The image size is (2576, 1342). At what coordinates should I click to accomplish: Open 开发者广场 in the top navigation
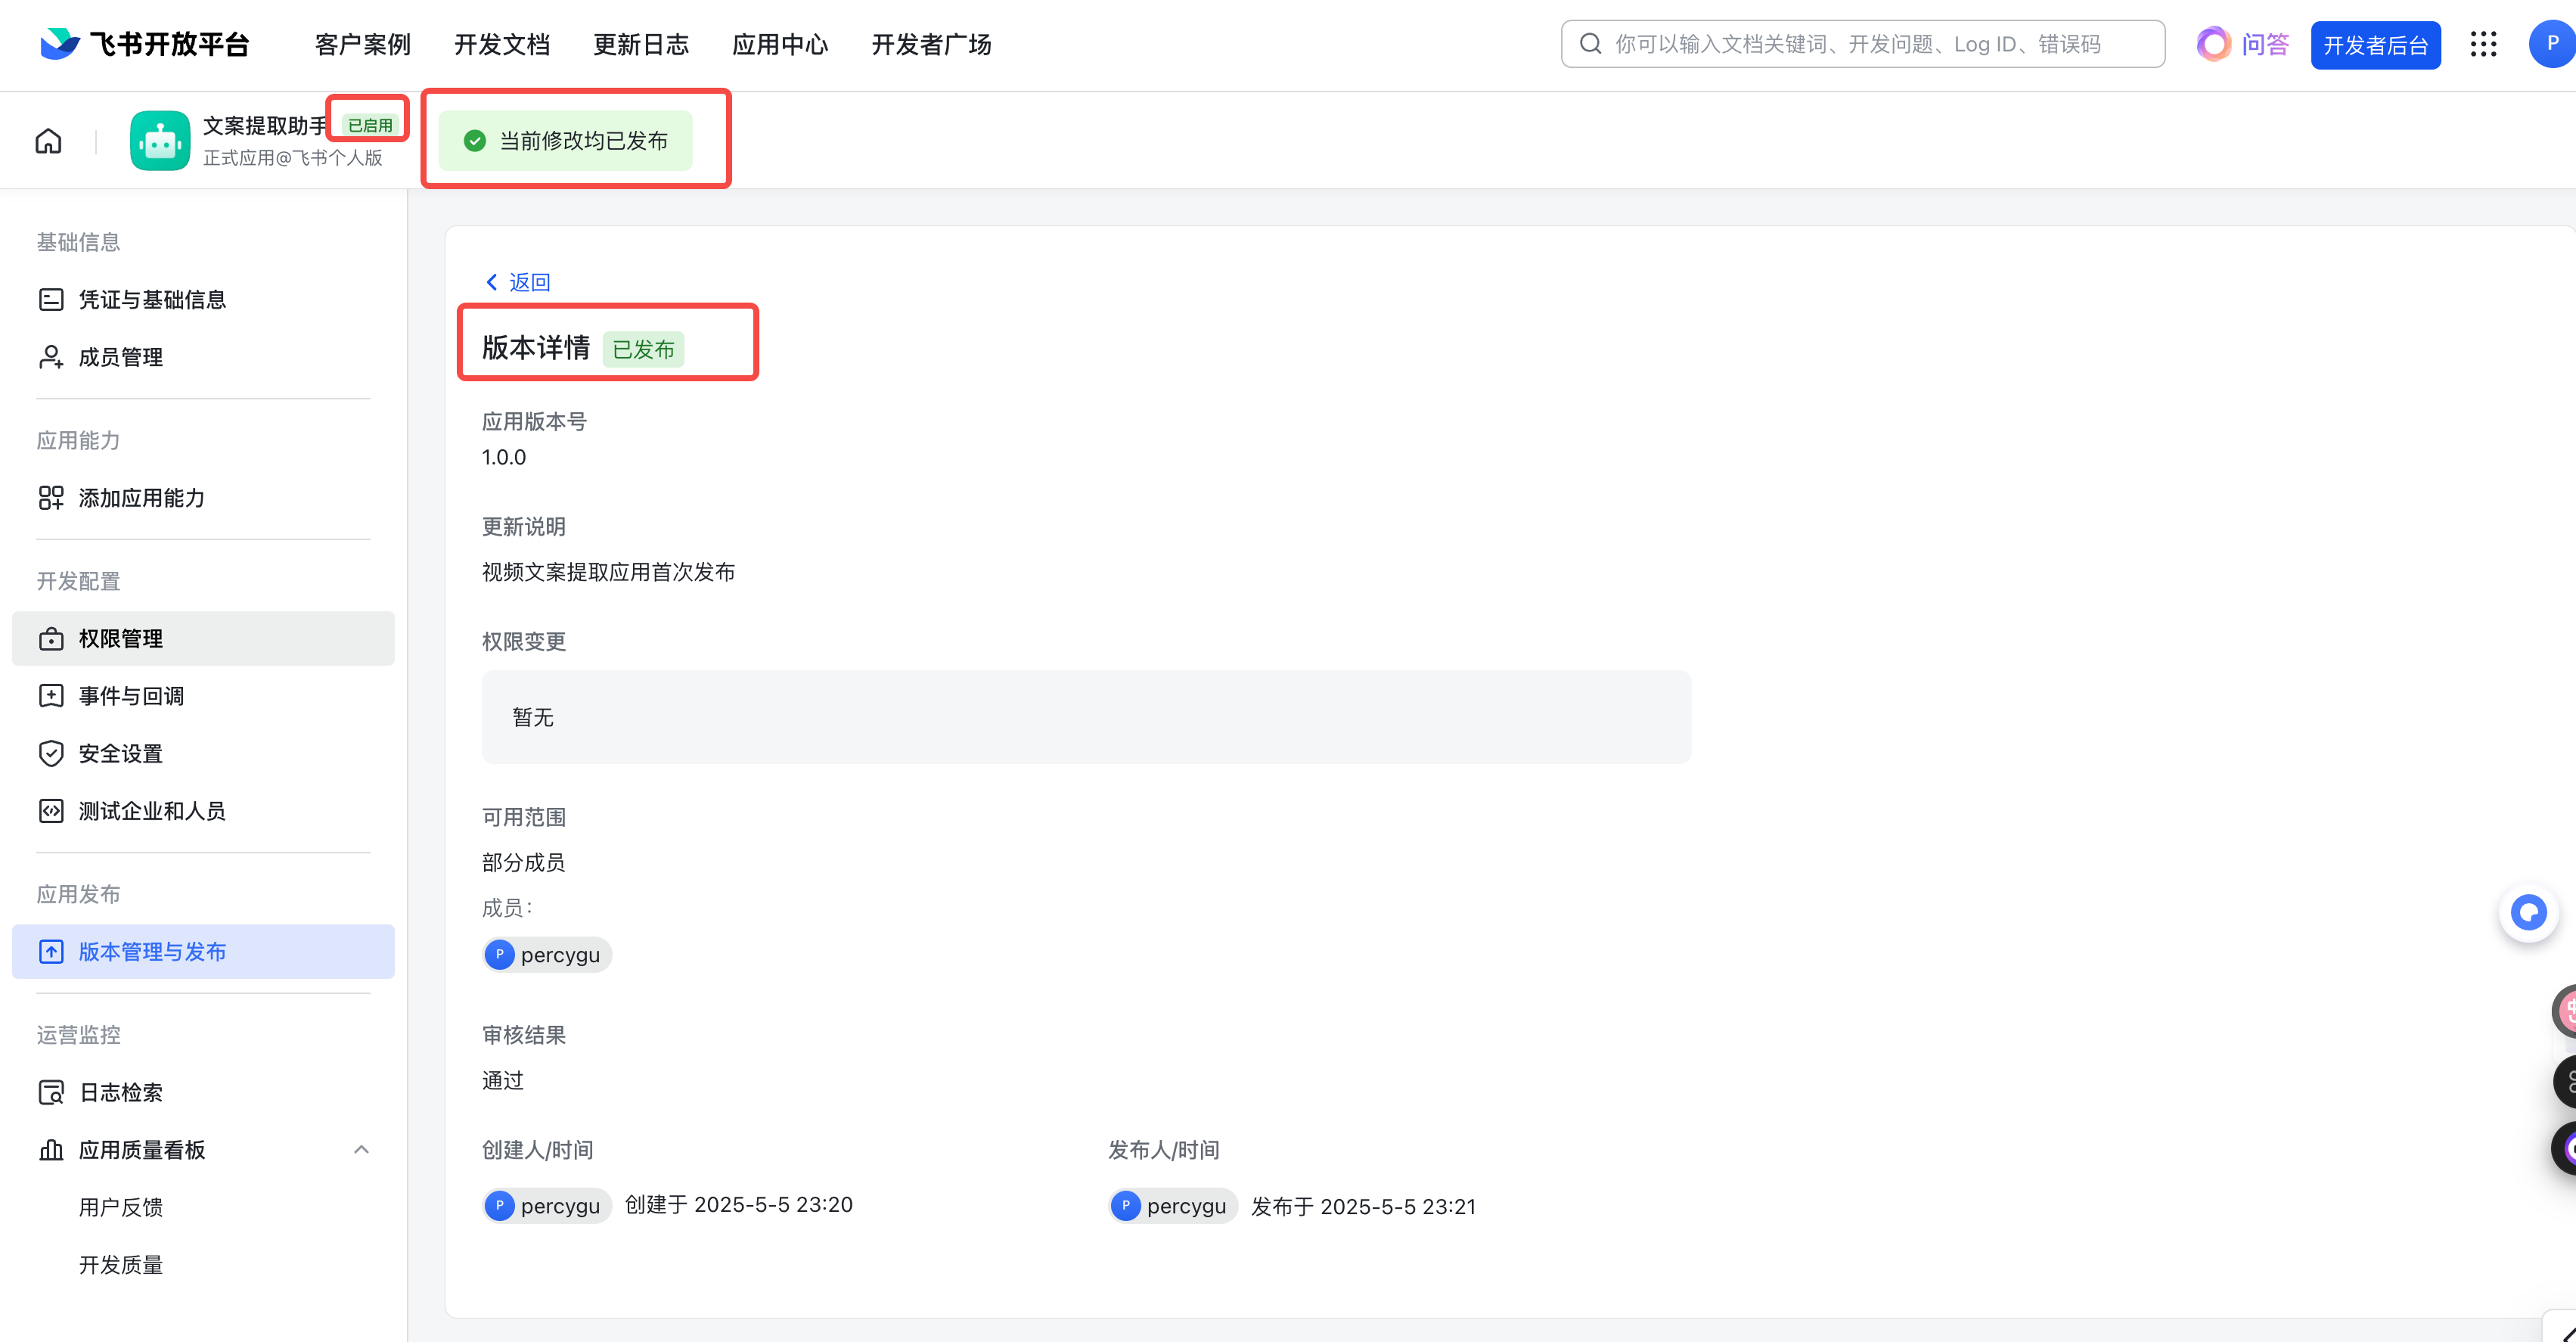[931, 44]
